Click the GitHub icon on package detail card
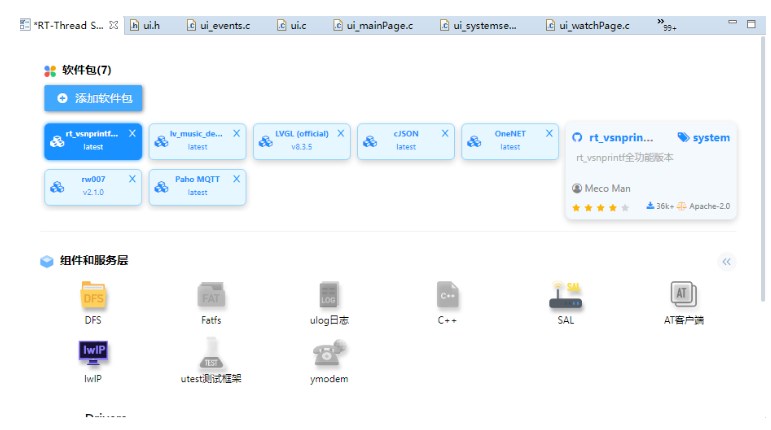Screen dimensions: 771x430 (577, 138)
